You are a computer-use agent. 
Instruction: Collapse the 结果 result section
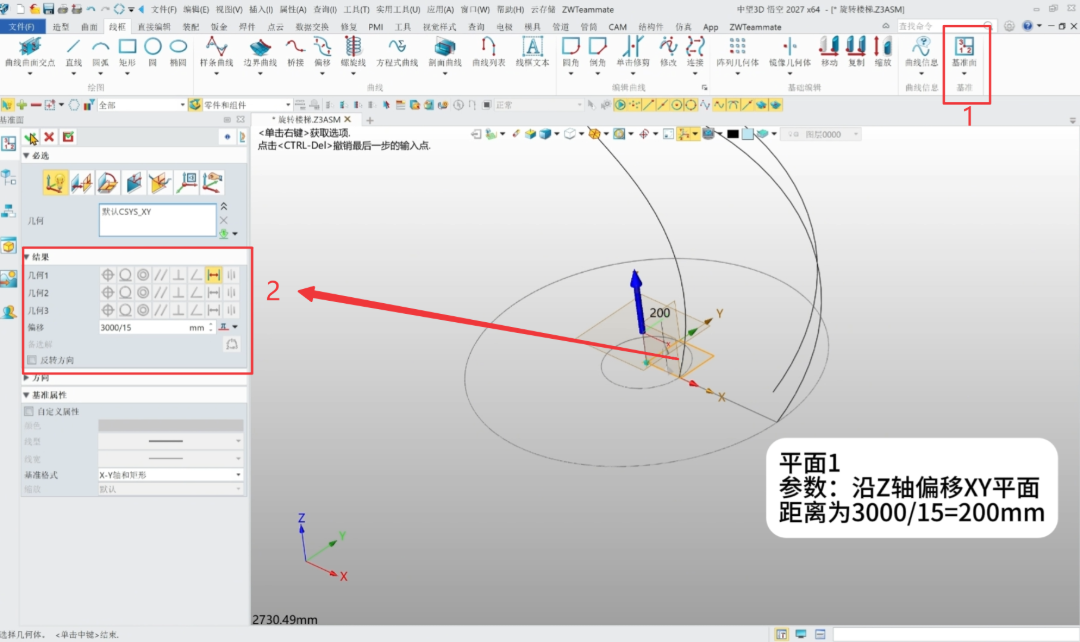[x=26, y=257]
